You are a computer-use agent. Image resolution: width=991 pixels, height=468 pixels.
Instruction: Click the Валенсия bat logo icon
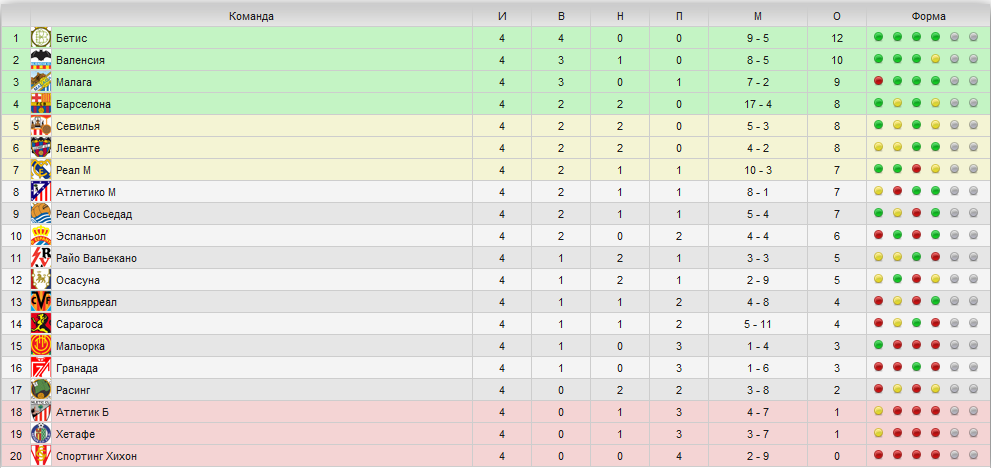click(41, 60)
